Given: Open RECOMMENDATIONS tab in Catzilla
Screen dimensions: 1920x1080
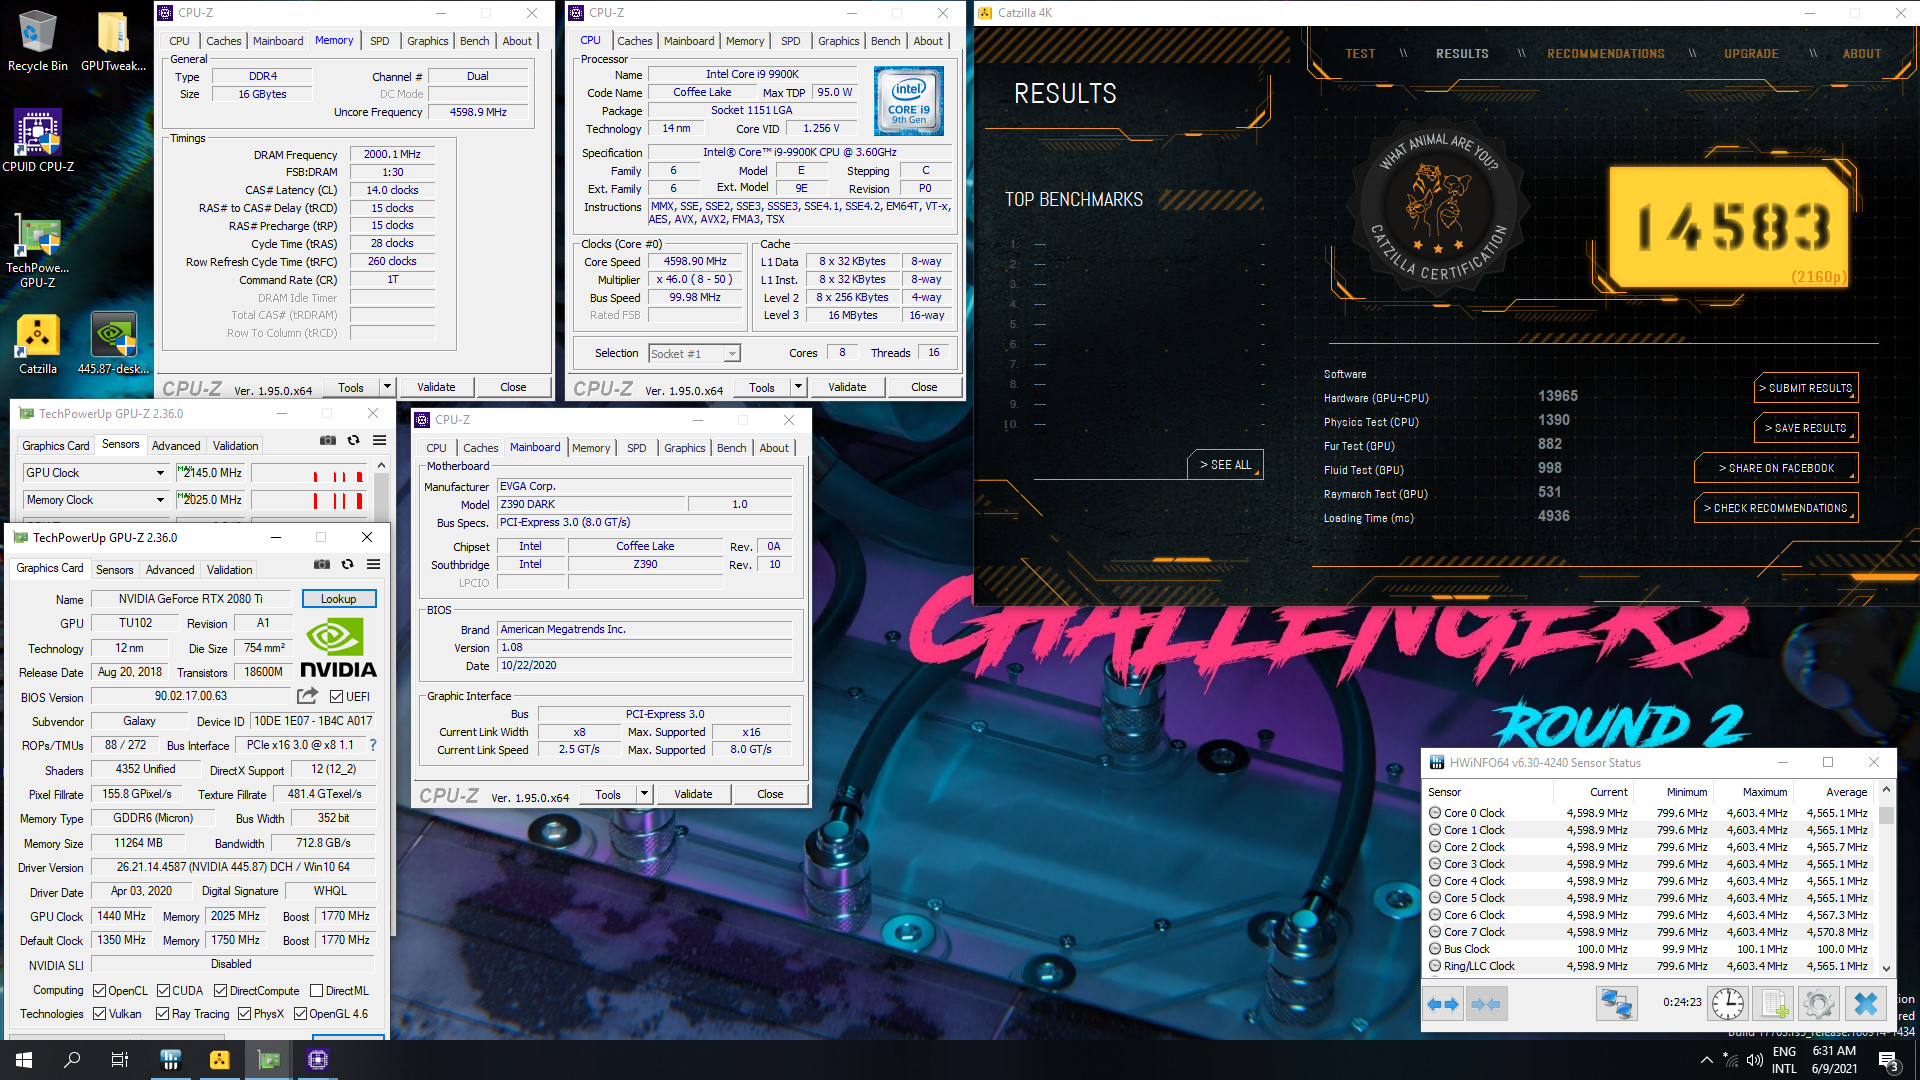Looking at the screenshot, I should [x=1605, y=54].
